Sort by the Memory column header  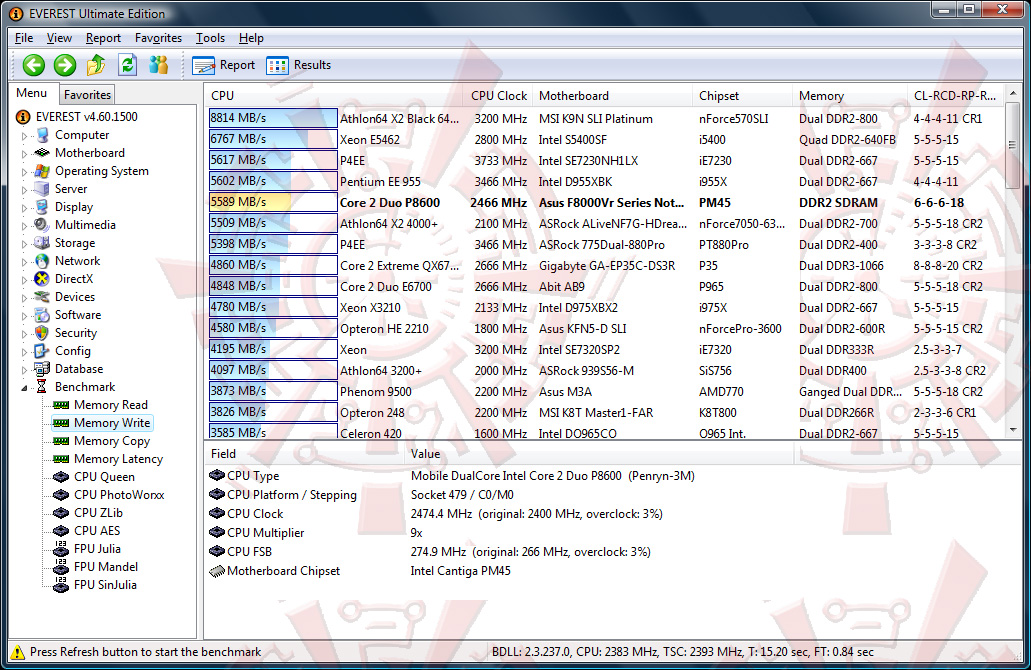[850, 96]
